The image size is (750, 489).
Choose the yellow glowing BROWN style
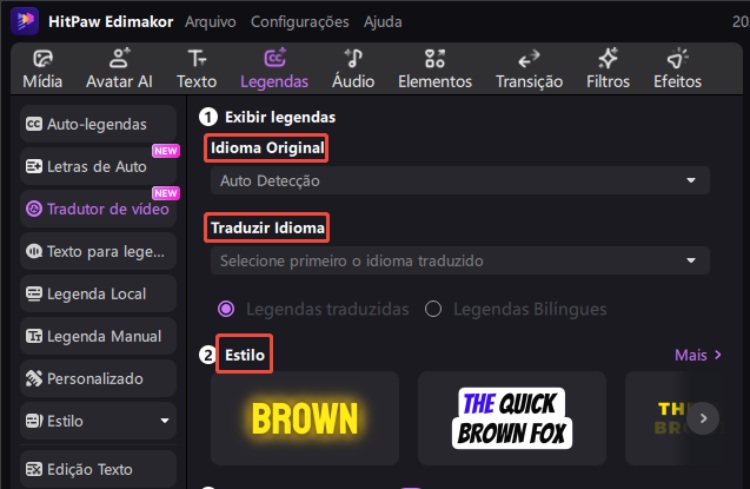point(305,418)
